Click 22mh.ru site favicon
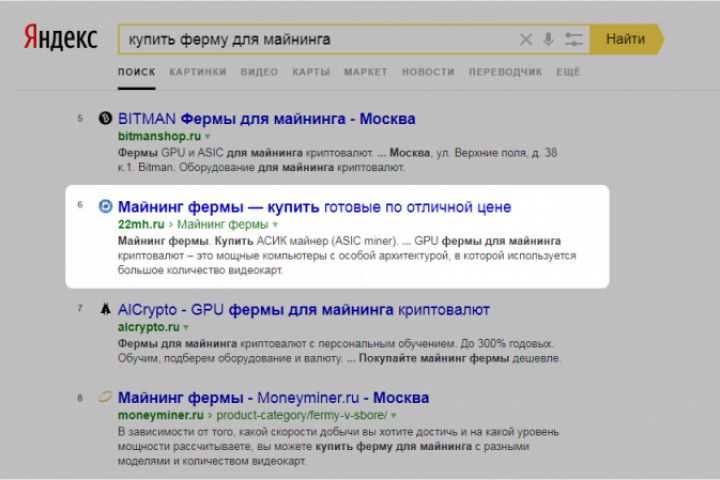This screenshot has width=720, height=480. point(105,206)
